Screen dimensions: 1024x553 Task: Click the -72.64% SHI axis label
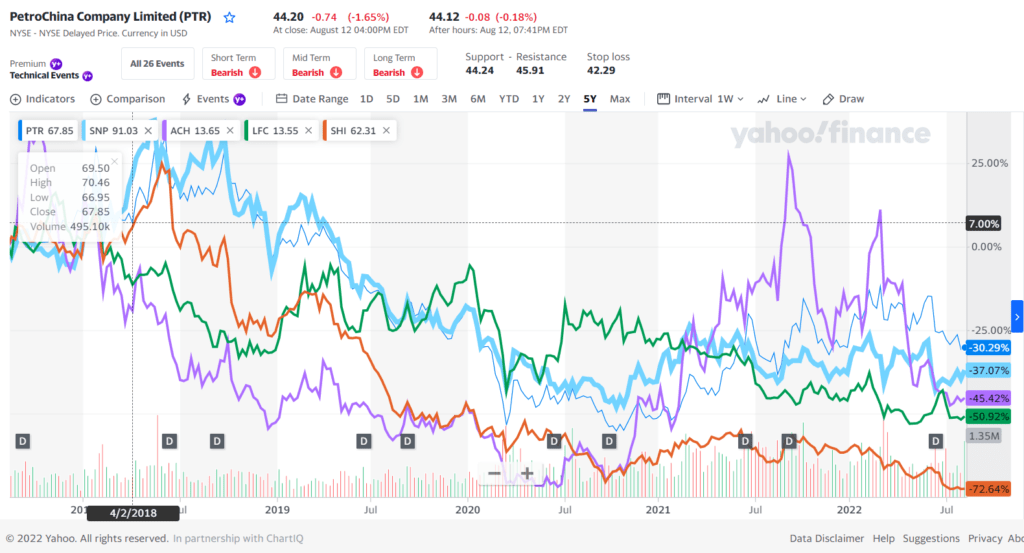pyautogui.click(x=988, y=489)
